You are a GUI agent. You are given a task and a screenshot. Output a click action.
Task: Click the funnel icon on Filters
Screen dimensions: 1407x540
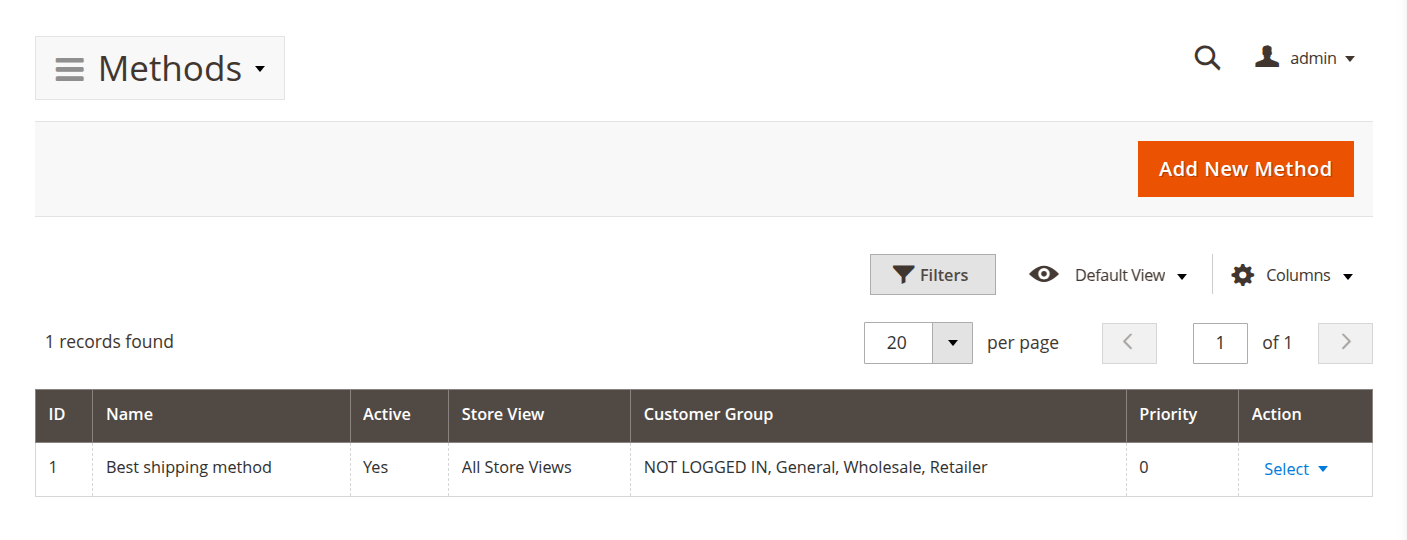903,275
